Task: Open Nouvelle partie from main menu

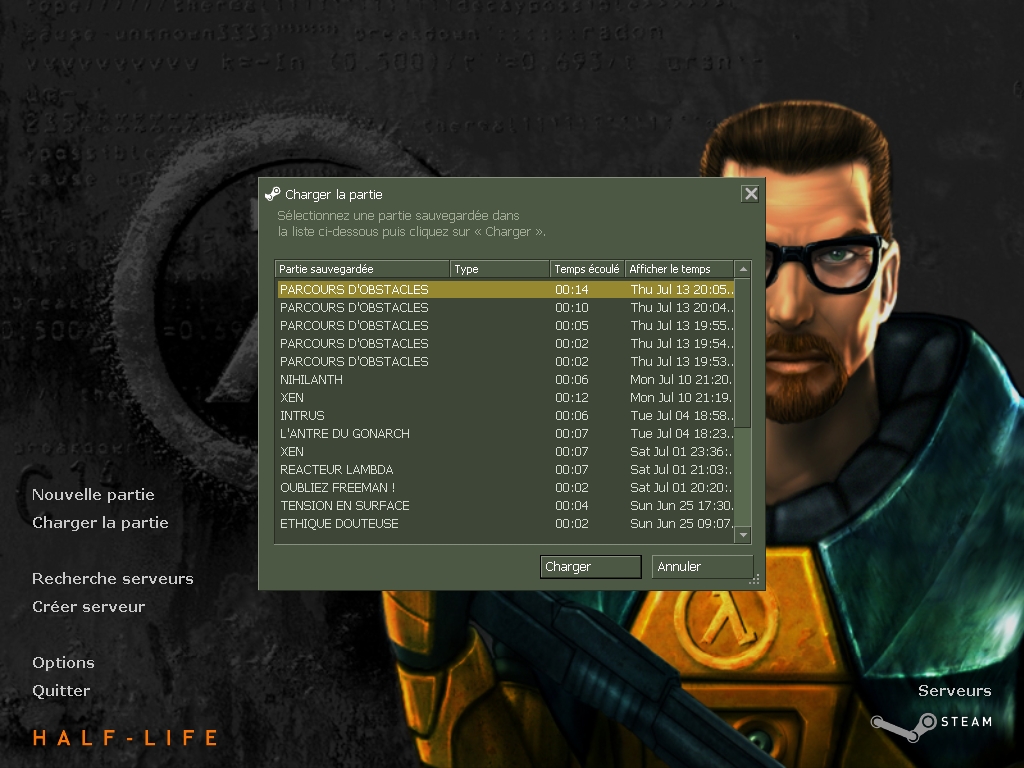Action: [x=93, y=495]
